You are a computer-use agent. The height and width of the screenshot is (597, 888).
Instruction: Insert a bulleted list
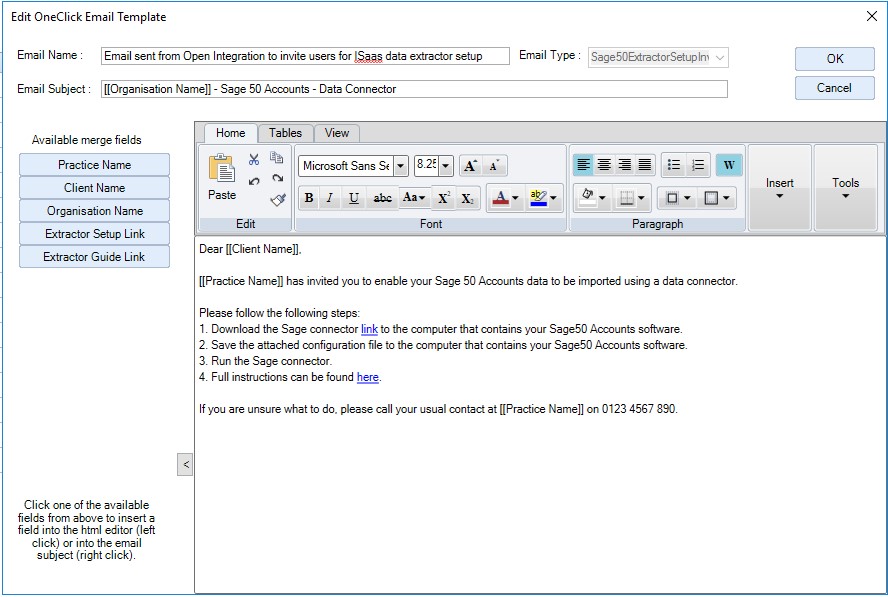click(x=674, y=165)
